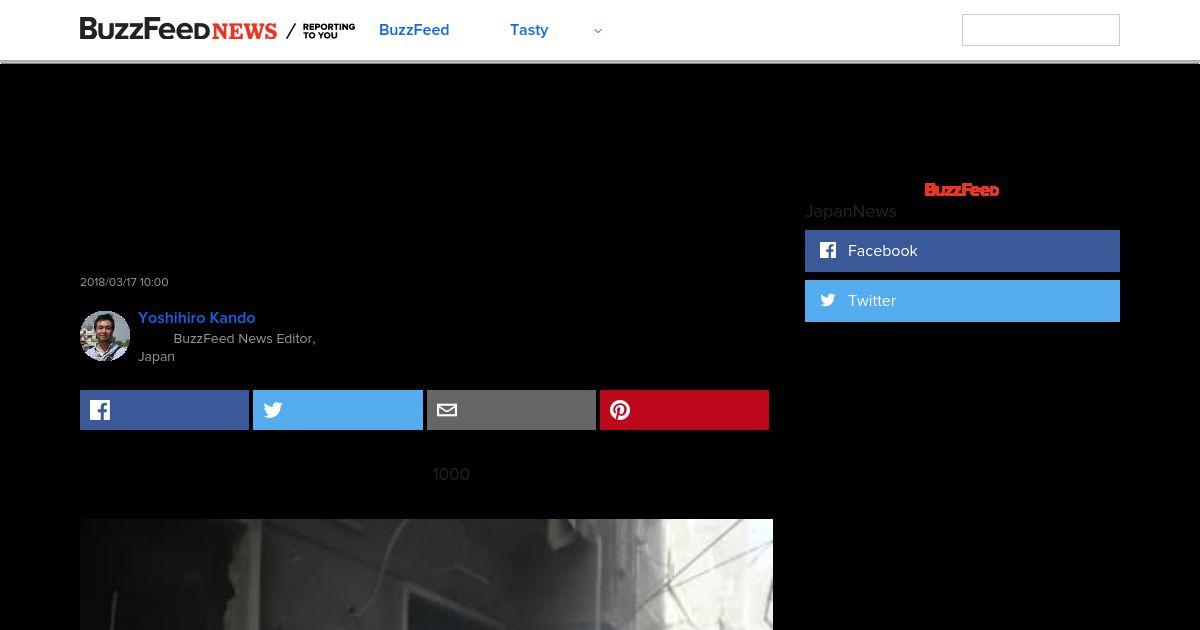Screen dimensions: 1200x630
Task: Click the JapanNews sidebar text
Action: (x=851, y=212)
